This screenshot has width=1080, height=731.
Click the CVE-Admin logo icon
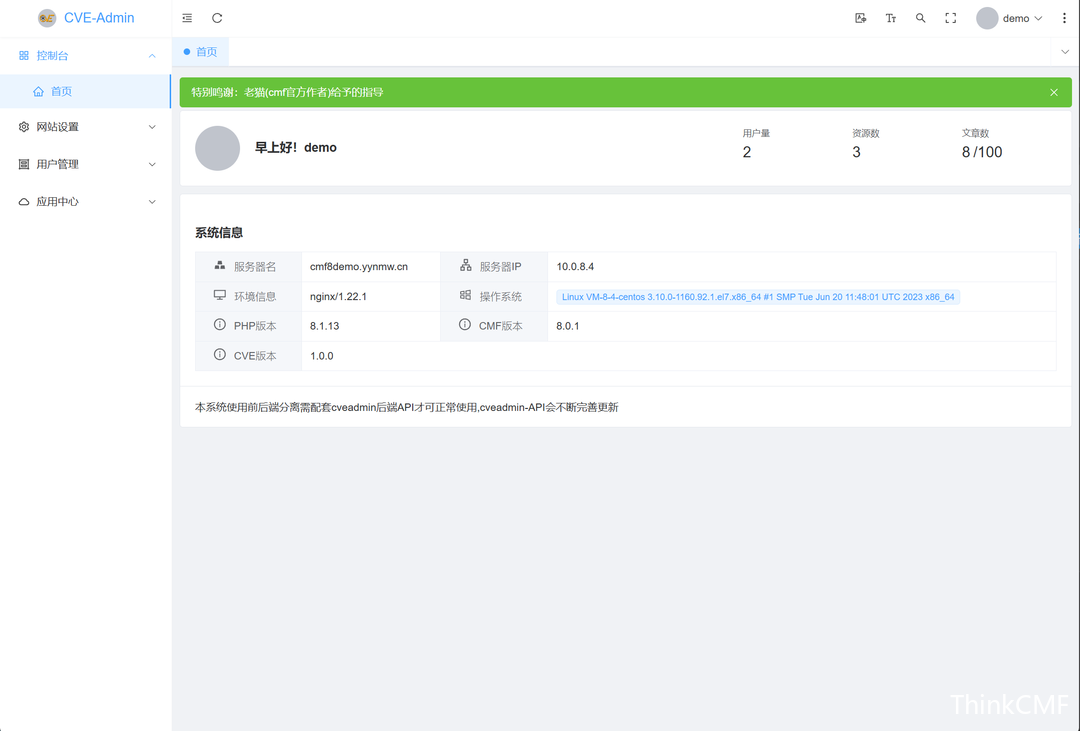(x=47, y=18)
